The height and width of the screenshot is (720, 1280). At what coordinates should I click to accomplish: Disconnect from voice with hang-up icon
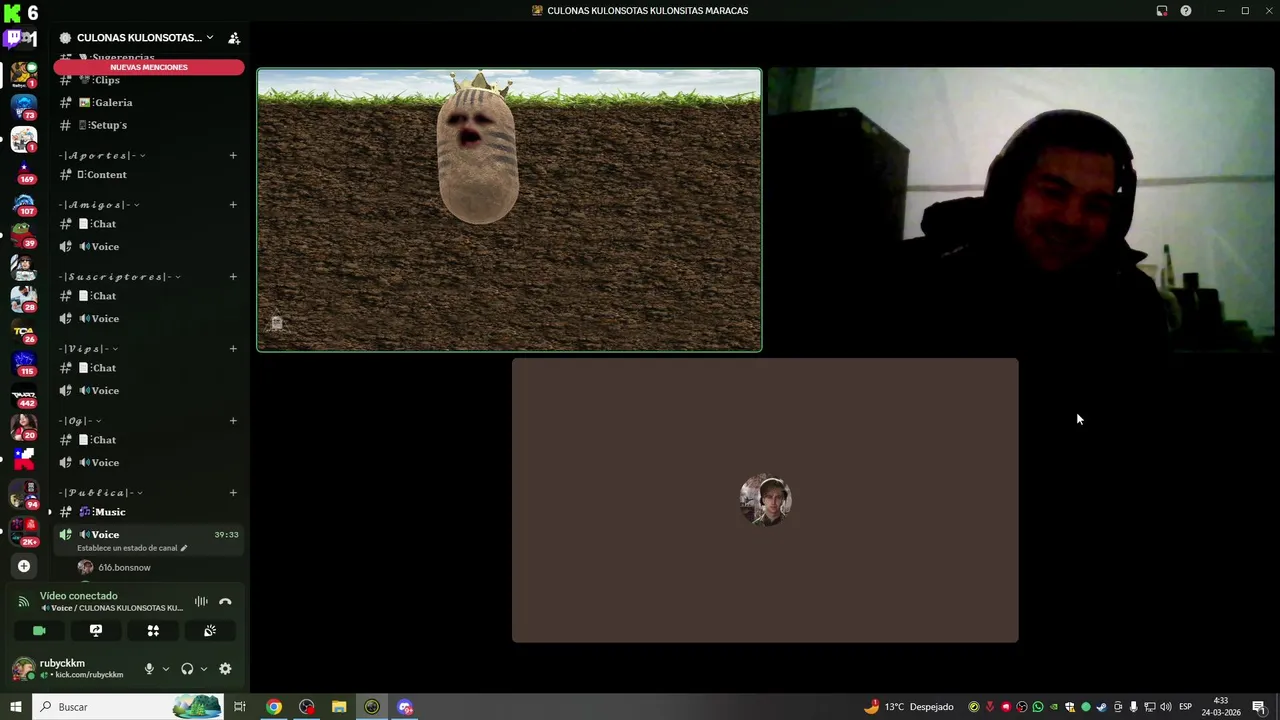click(x=225, y=602)
